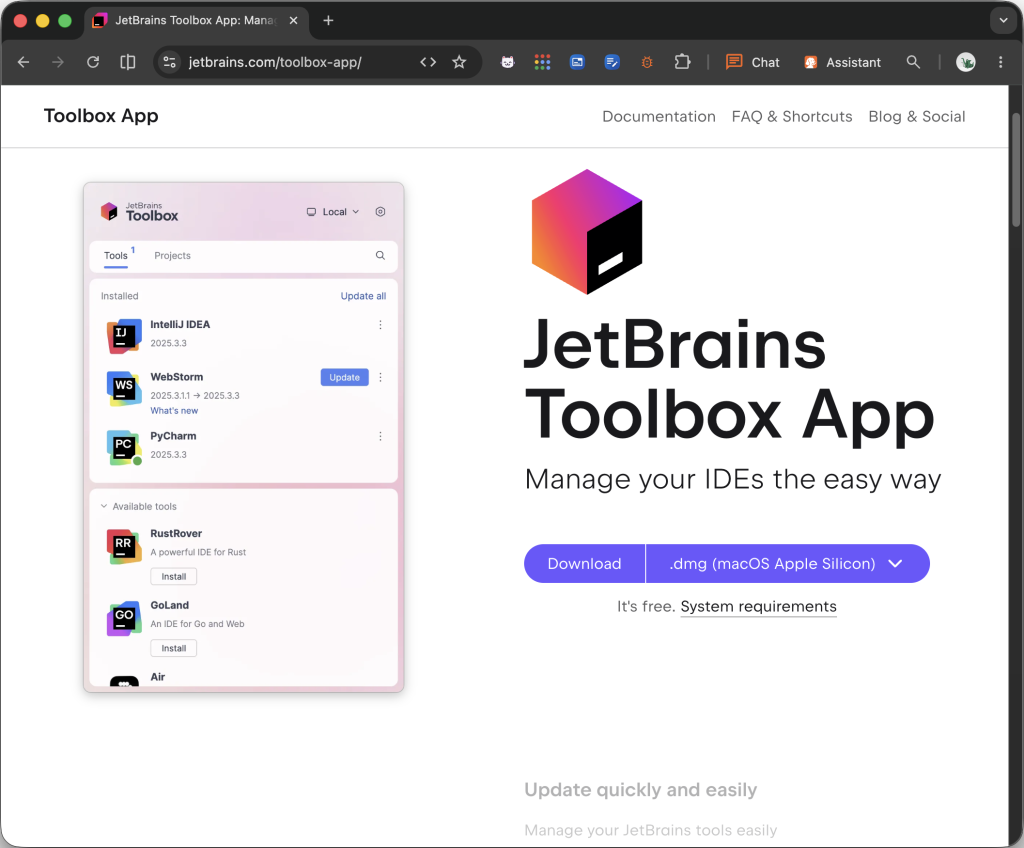The image size is (1024, 848).
Task: Open WebStorm What's new link
Action: [x=174, y=410]
